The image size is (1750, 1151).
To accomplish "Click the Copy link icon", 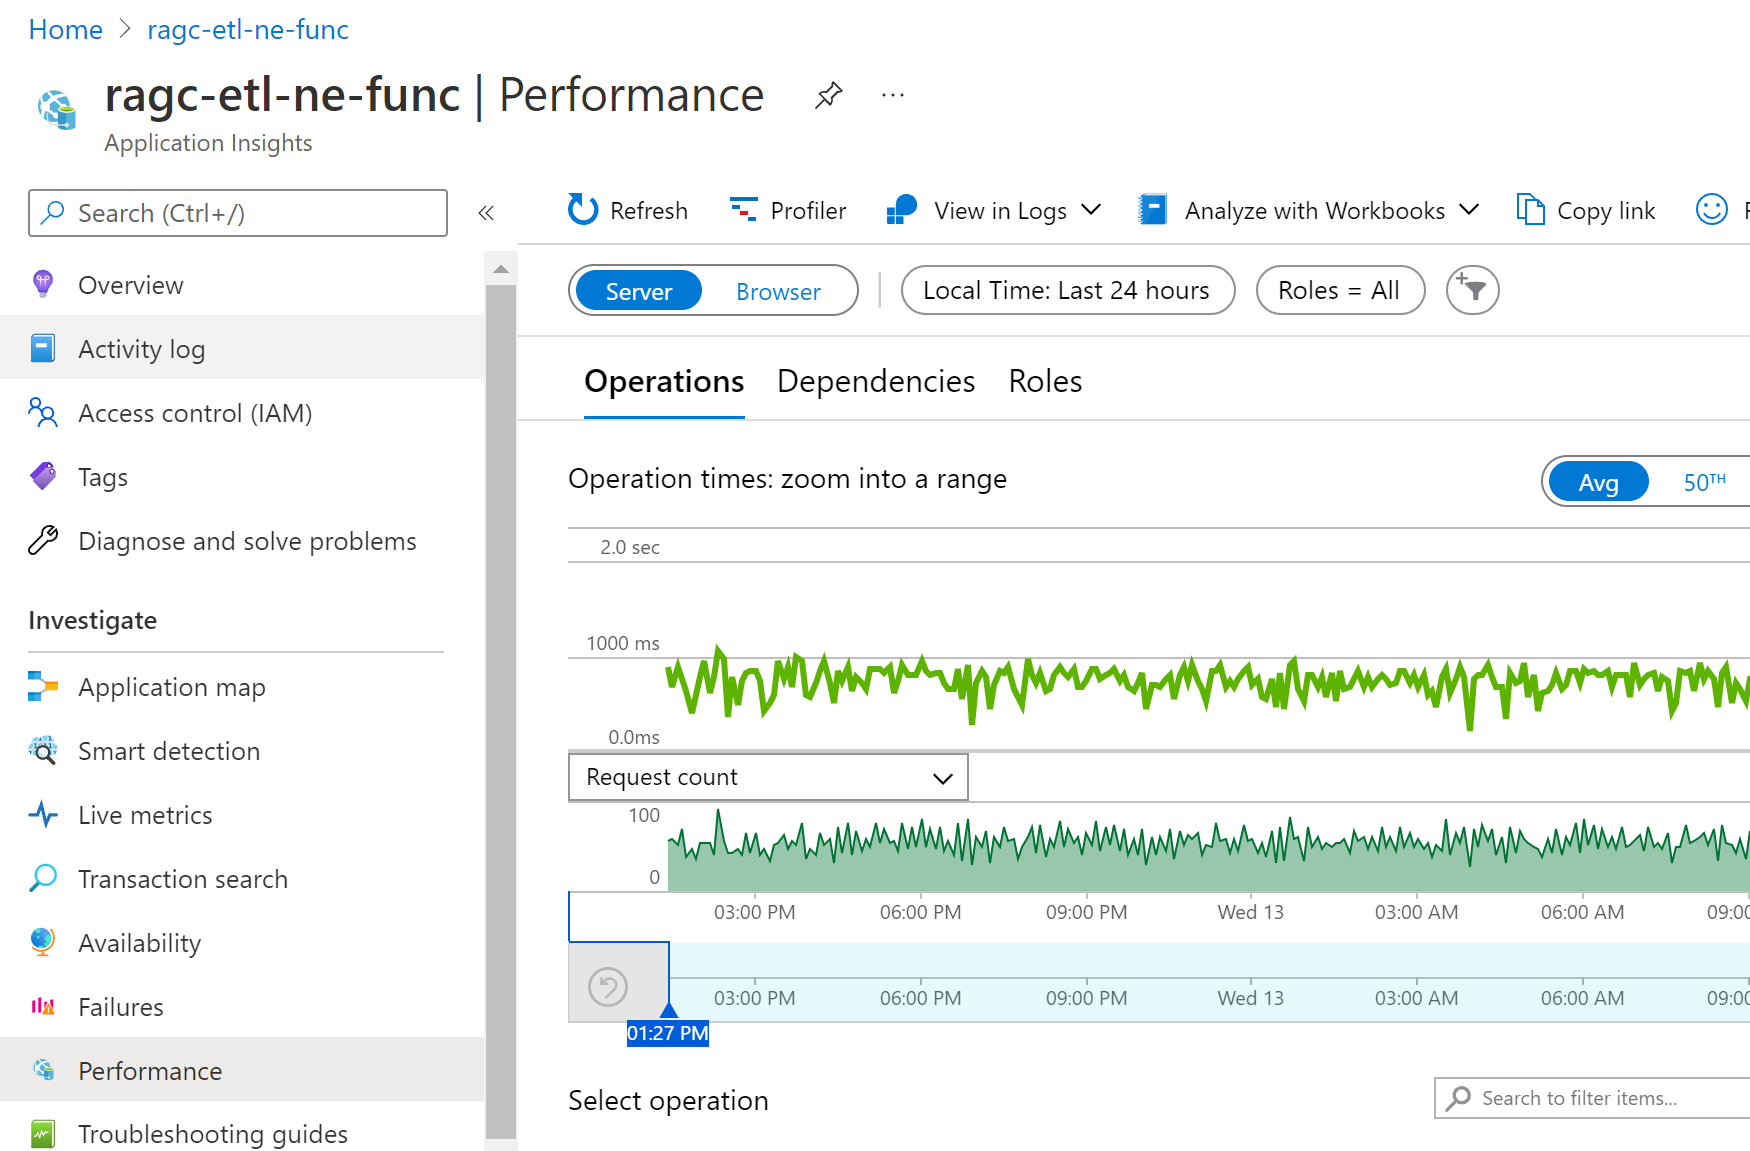I will [x=1585, y=210].
